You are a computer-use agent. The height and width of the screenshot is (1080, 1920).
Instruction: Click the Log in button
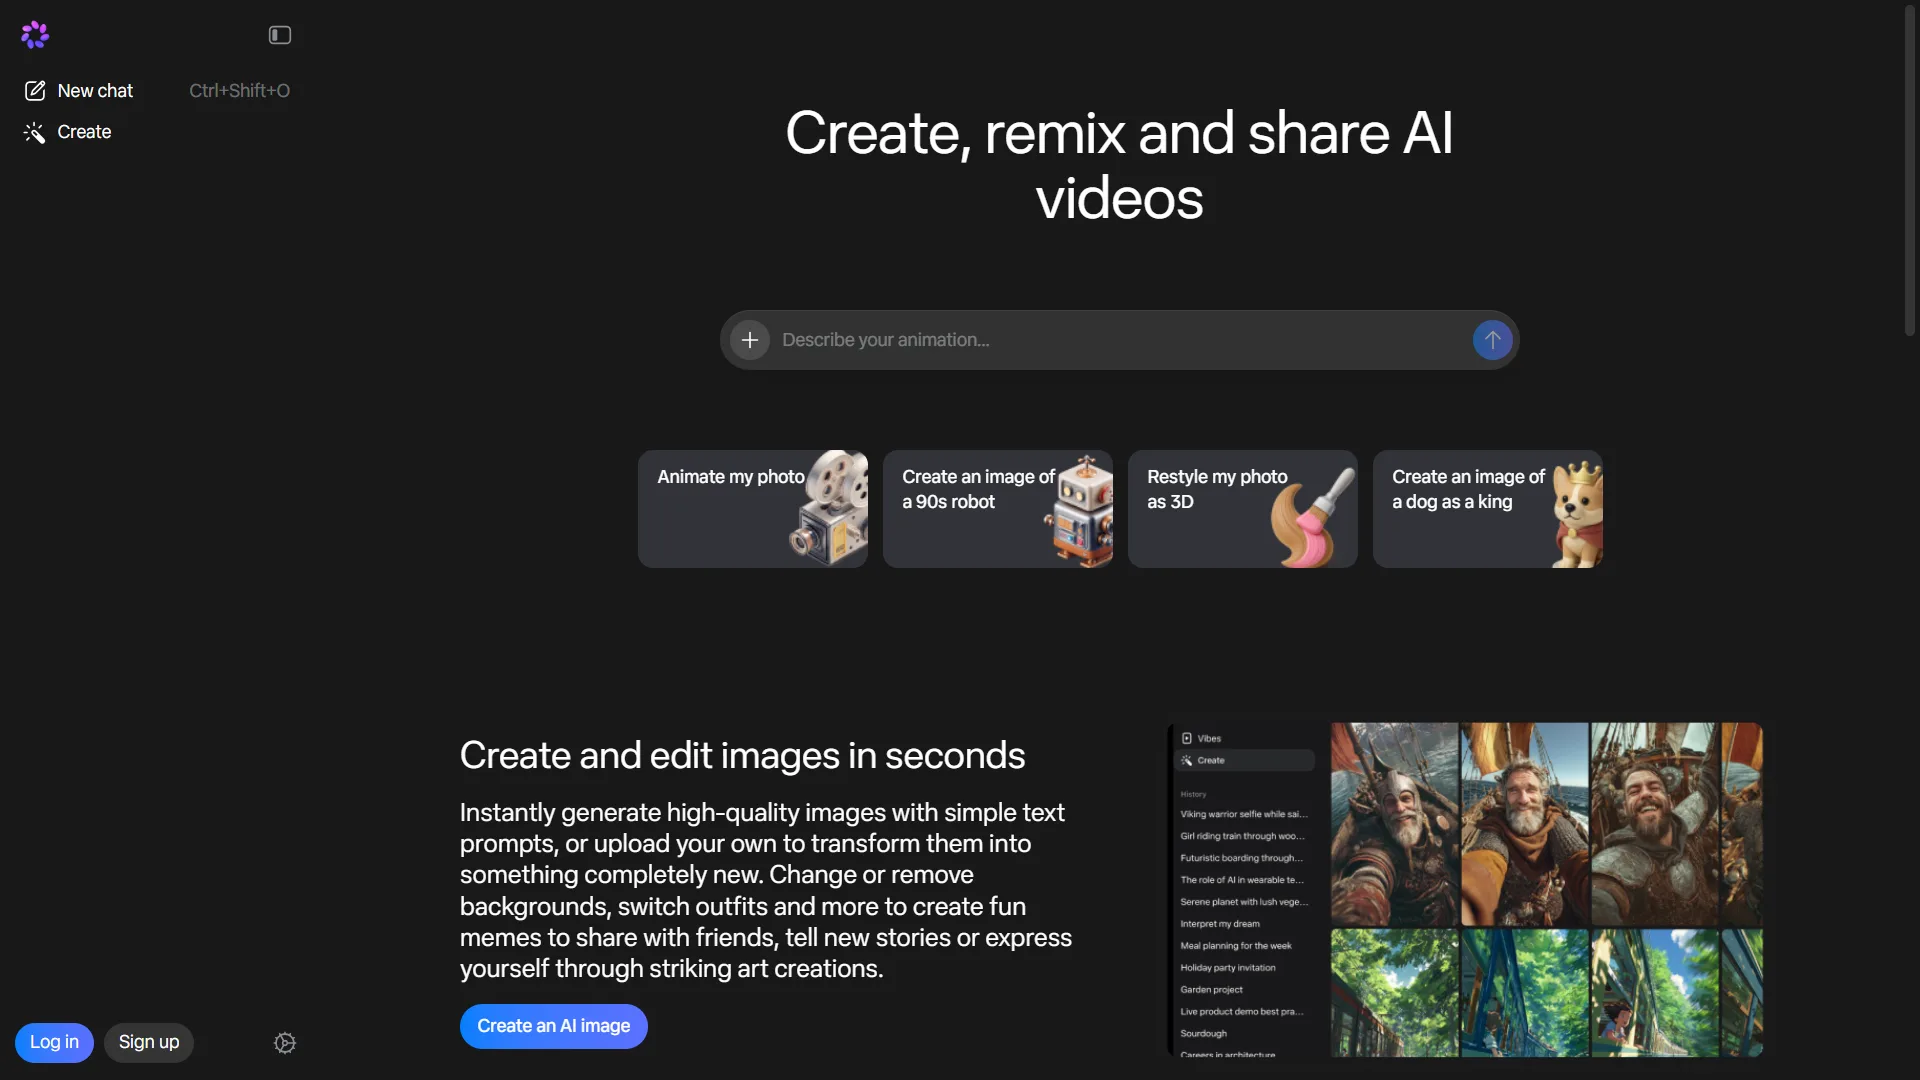tap(54, 1042)
